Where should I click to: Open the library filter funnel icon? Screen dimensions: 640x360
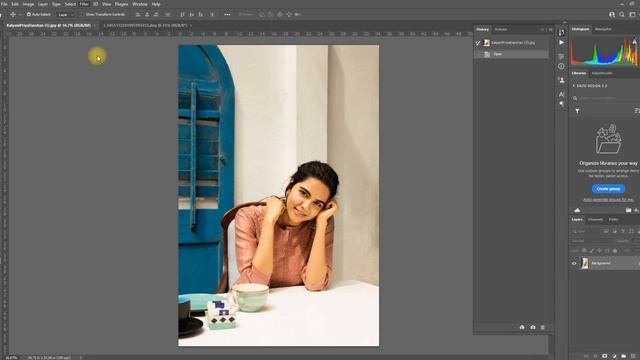tap(577, 111)
